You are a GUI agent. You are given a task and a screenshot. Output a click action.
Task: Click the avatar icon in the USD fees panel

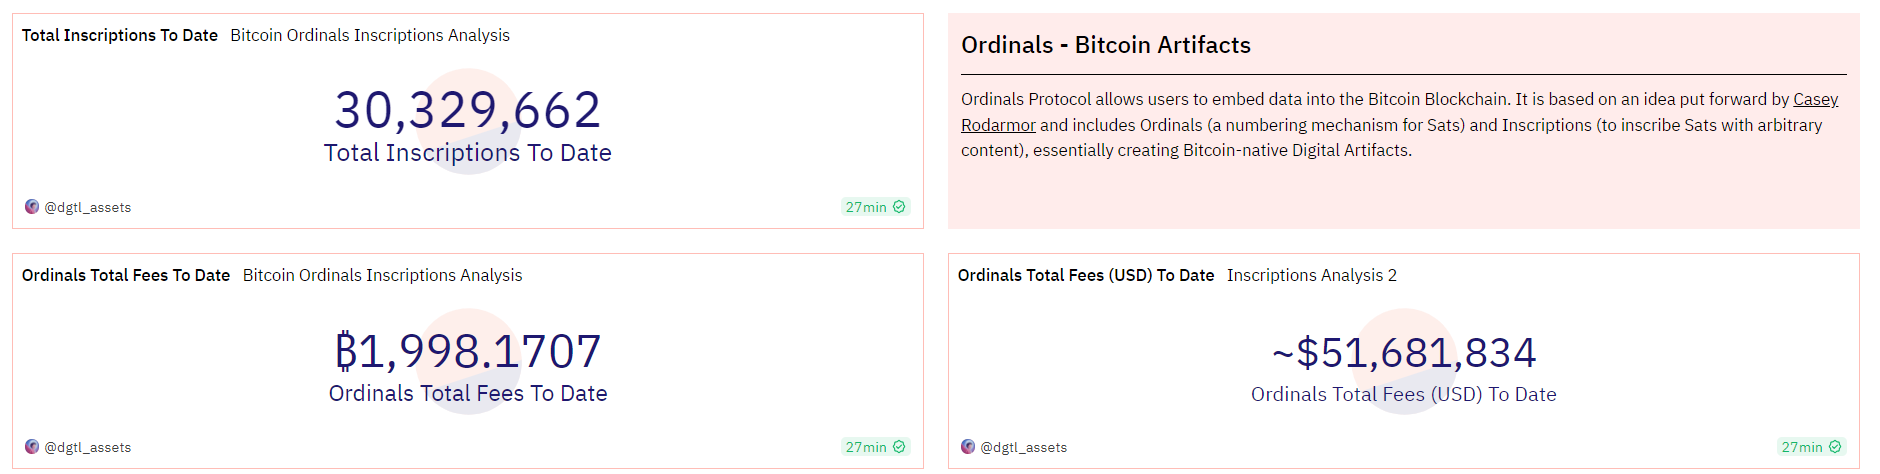point(968,447)
